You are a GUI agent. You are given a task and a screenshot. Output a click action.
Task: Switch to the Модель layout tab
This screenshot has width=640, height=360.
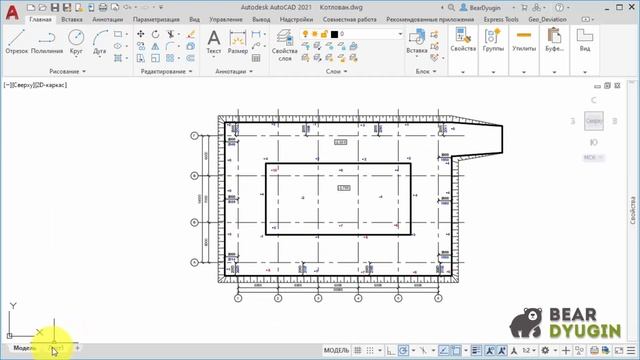coord(24,348)
